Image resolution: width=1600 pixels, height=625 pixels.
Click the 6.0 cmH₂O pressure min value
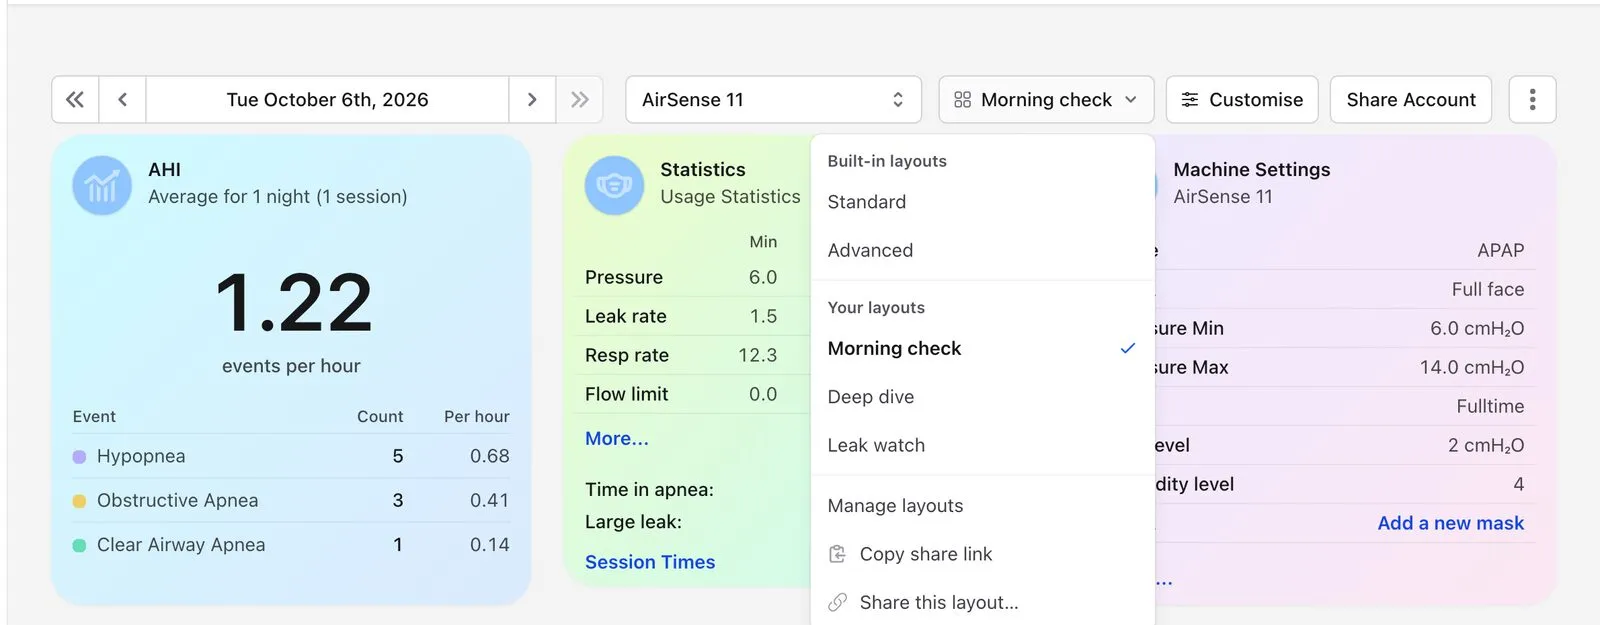pyautogui.click(x=1477, y=328)
